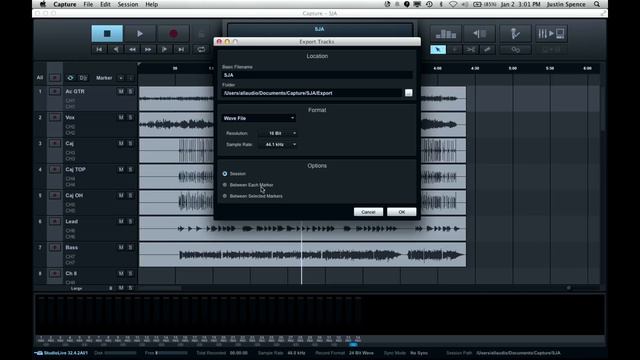Click the Marker label in track header
Screen dimensions: 640x360
(x=104, y=78)
